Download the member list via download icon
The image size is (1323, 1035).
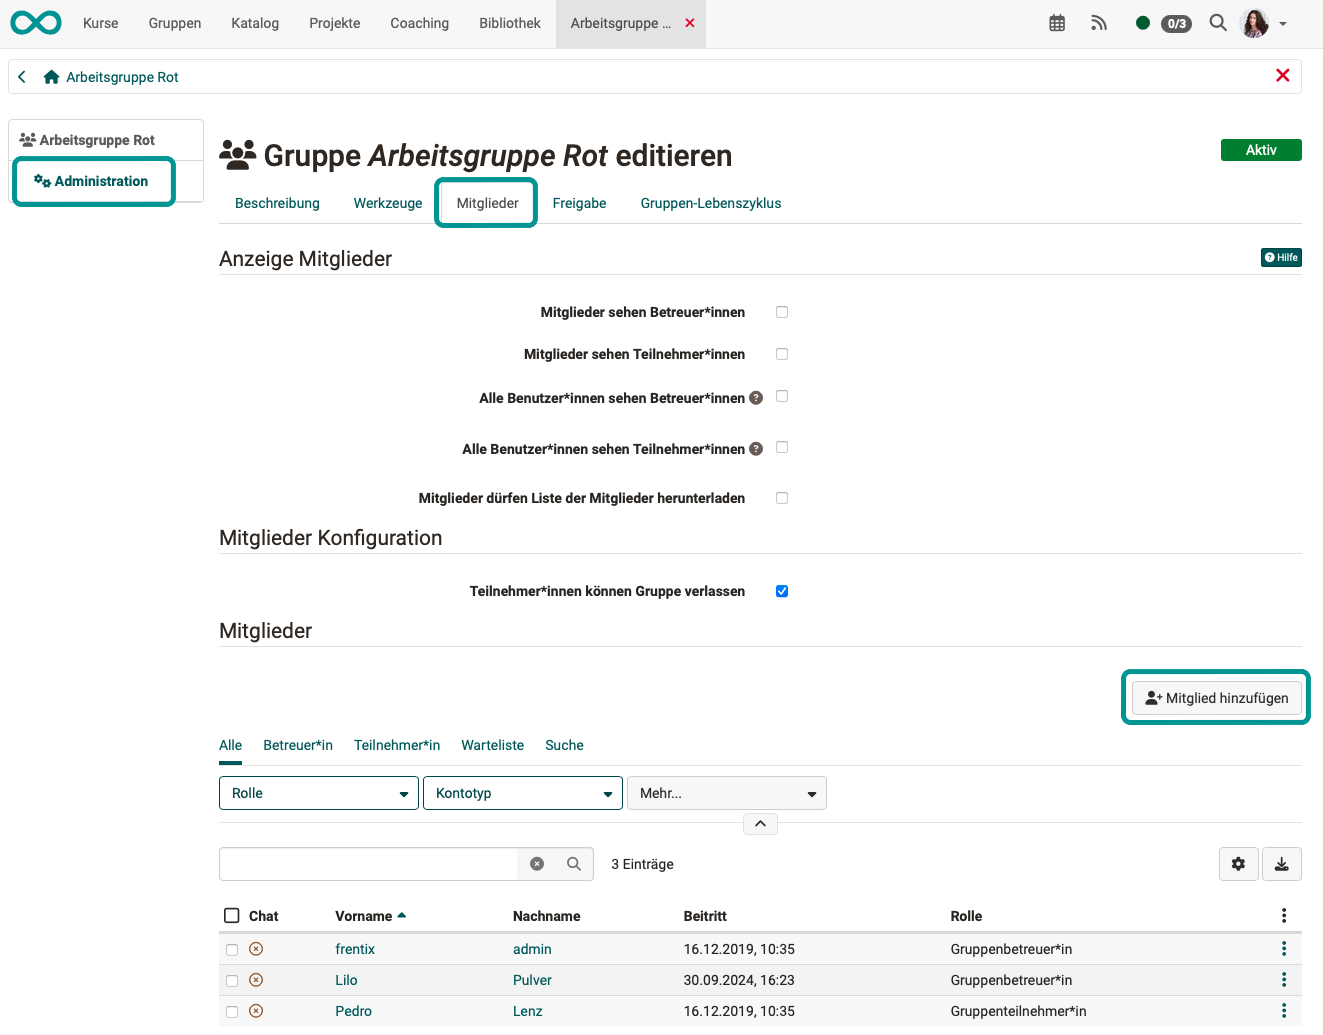(1281, 864)
